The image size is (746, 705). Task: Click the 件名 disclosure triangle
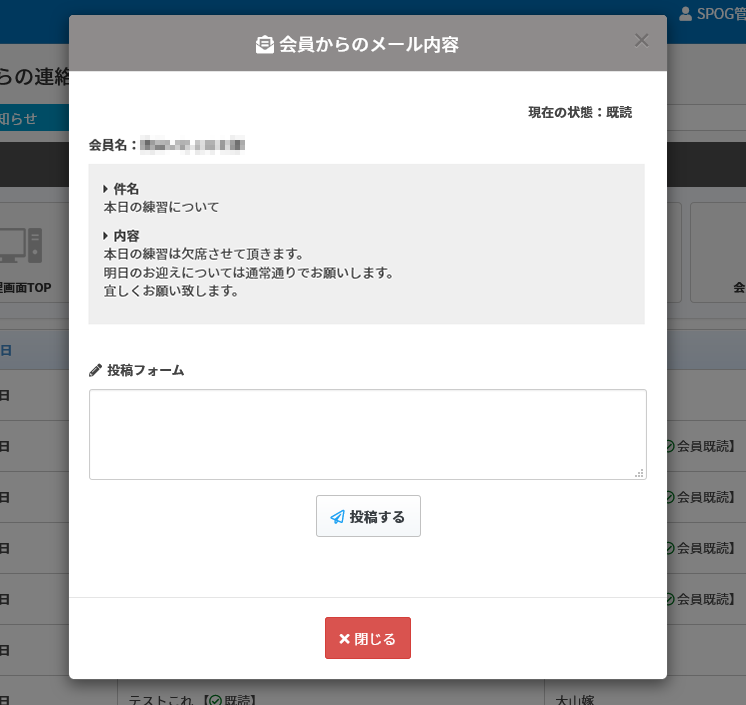pos(106,189)
